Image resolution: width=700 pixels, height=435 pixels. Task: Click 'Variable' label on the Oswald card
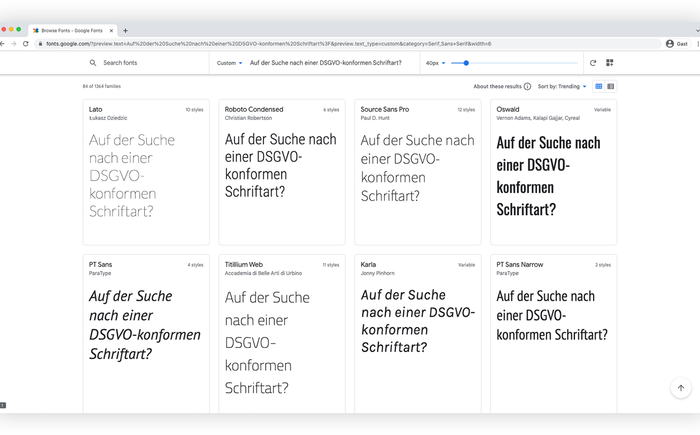tap(602, 110)
